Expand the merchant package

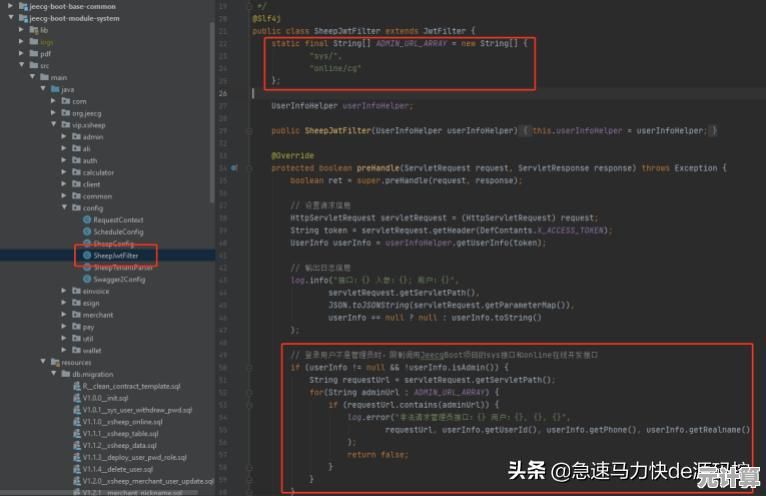coord(64,315)
